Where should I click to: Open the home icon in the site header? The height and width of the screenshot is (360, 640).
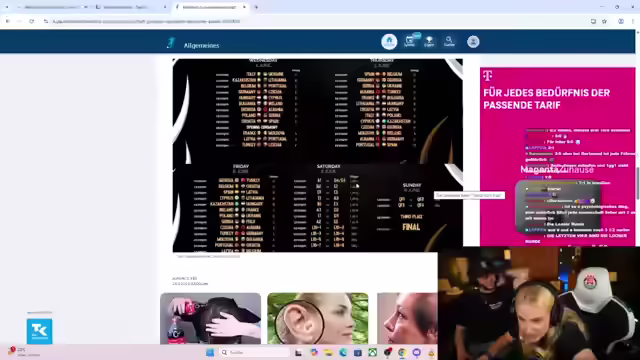389,42
